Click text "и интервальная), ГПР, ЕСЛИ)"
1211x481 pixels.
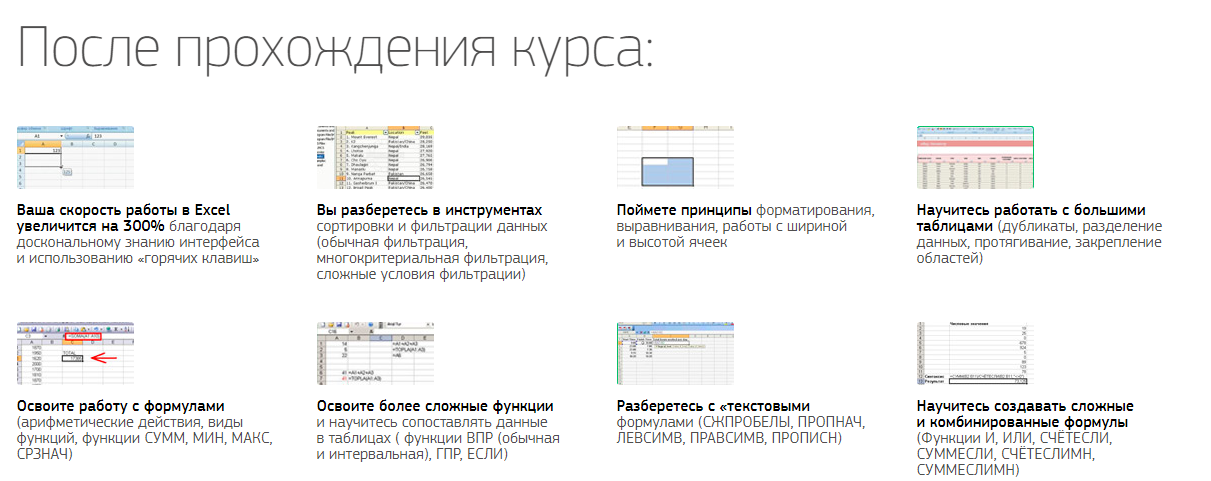(412, 454)
